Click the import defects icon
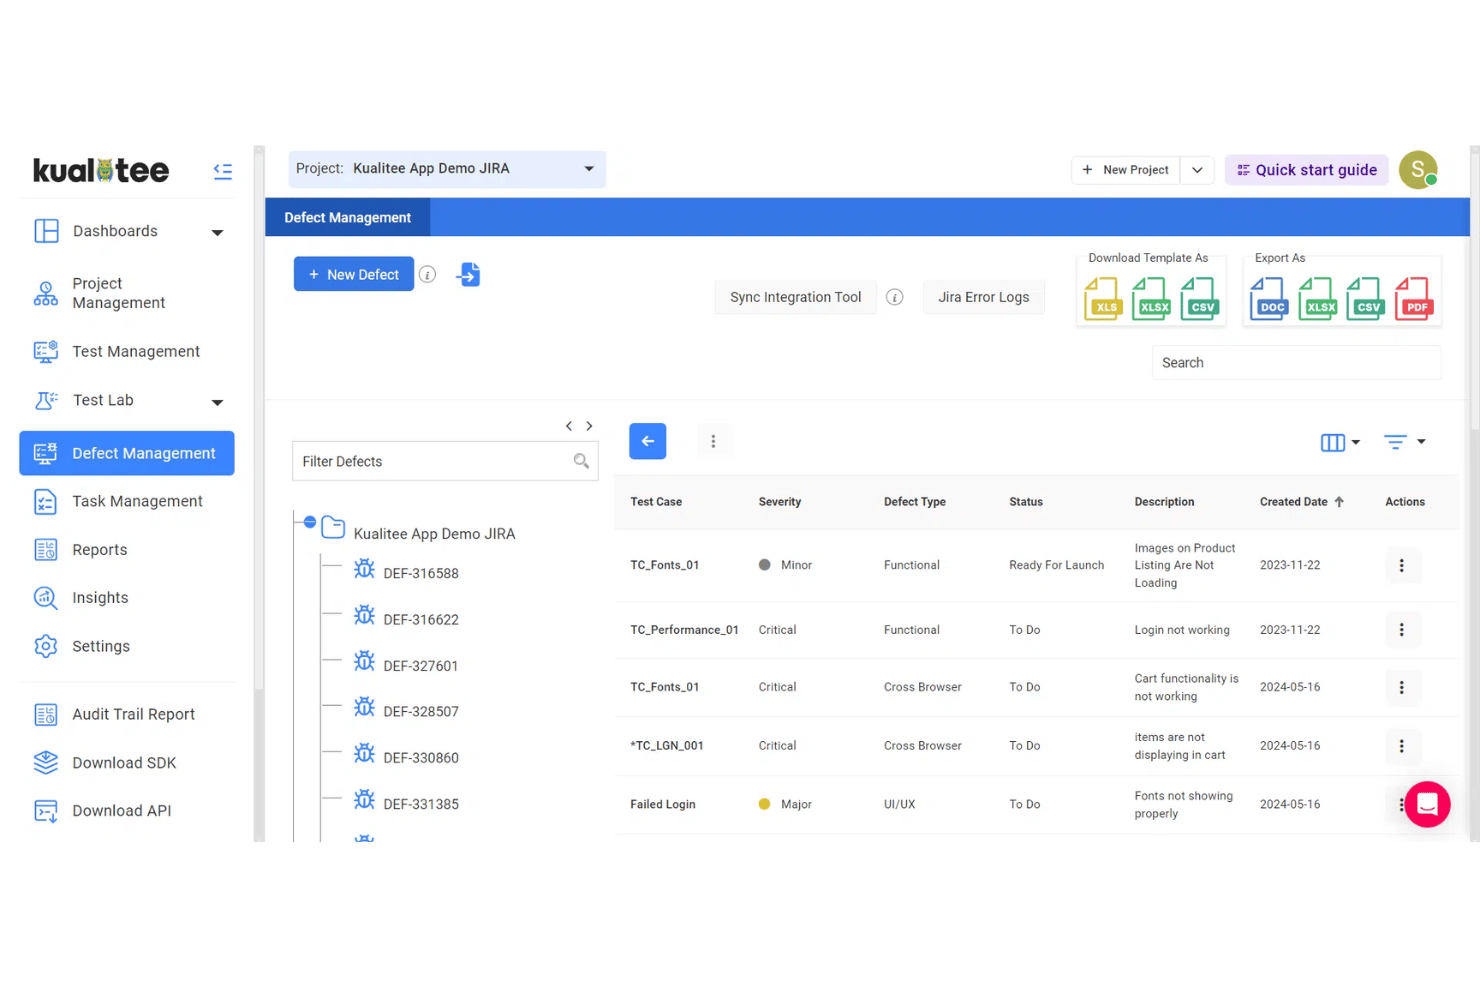The image size is (1480, 987). [x=469, y=274]
